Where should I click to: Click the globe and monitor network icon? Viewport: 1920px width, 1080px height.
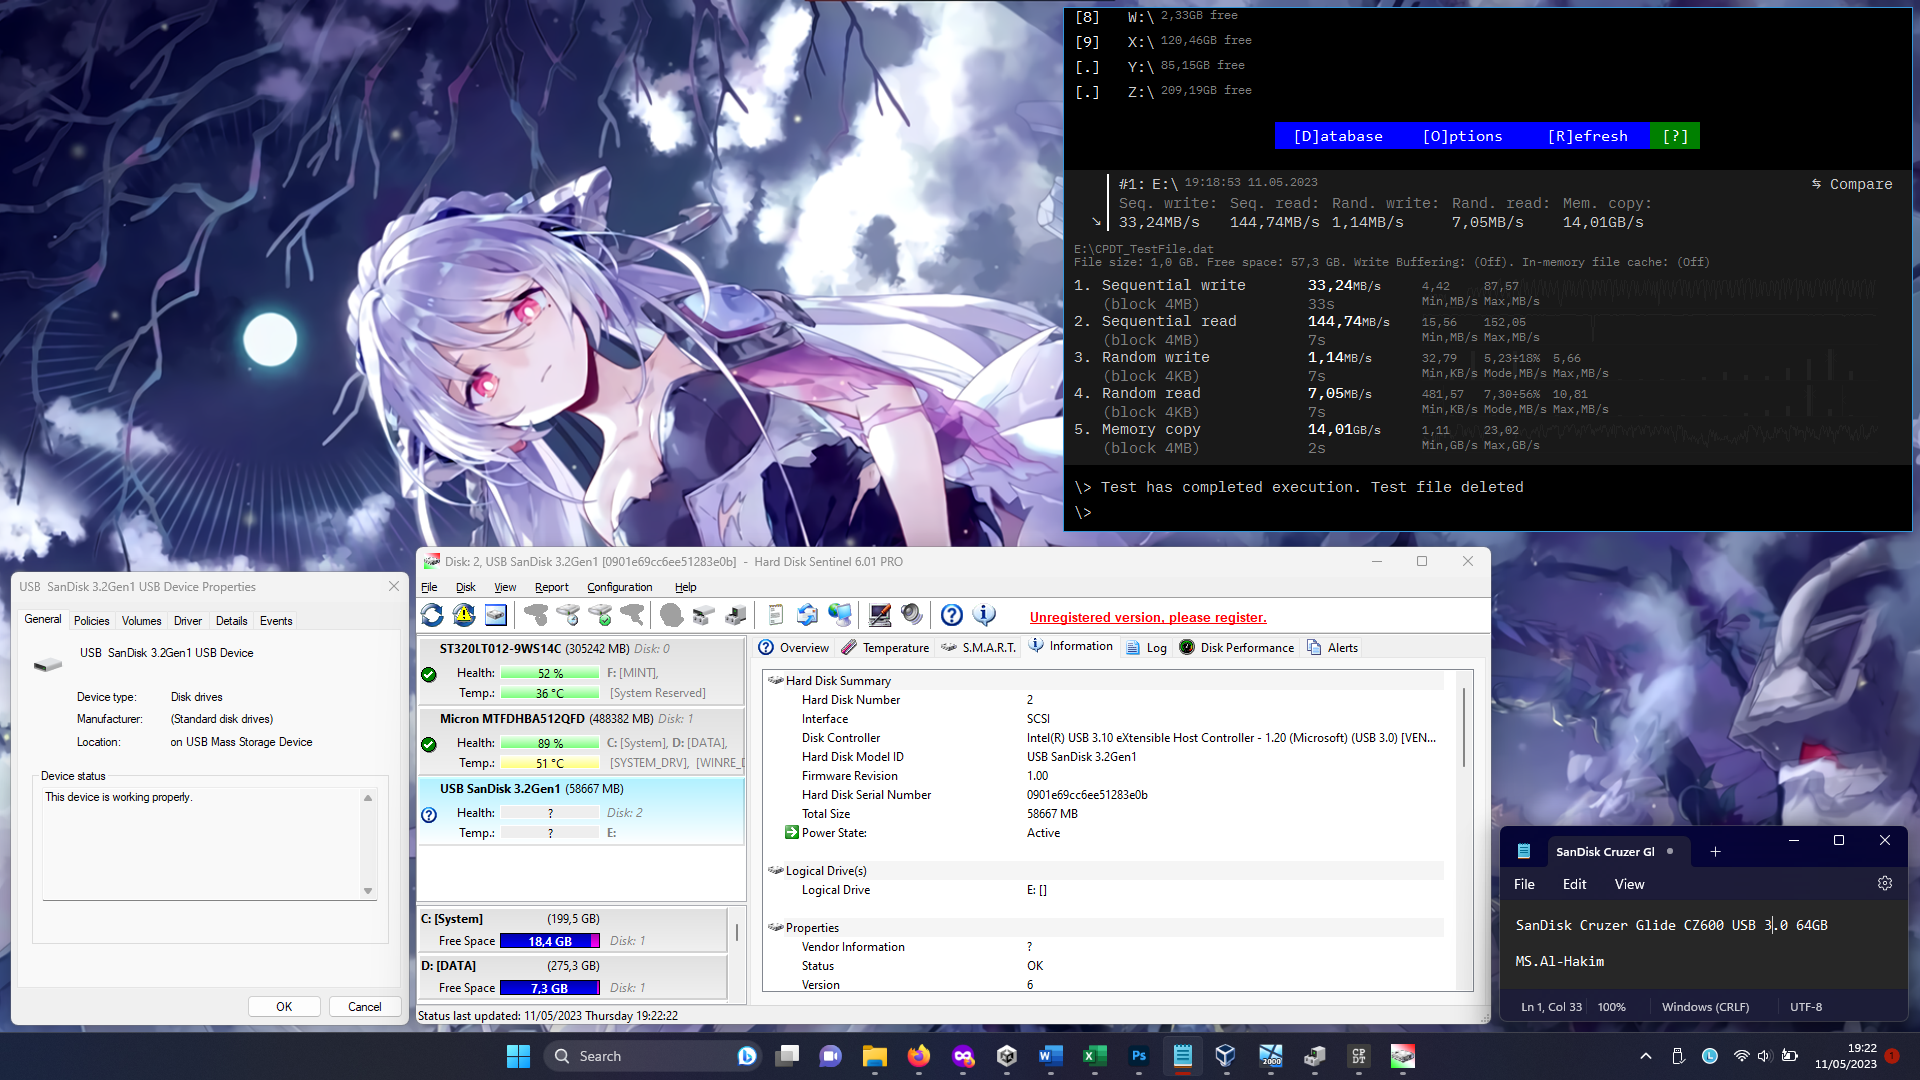(840, 615)
